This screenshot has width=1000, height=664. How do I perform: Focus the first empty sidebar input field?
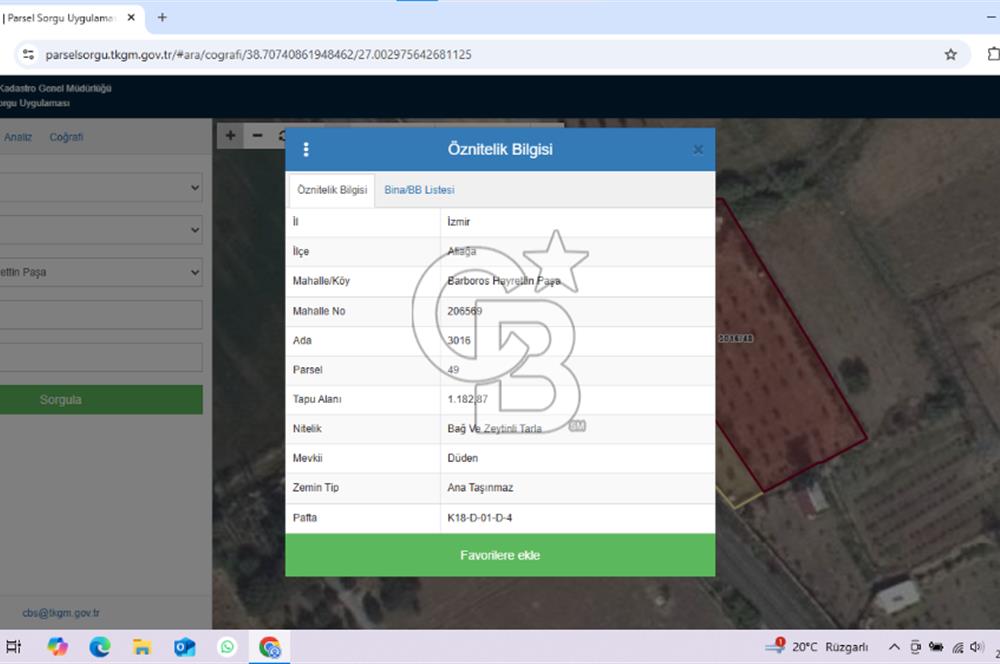click(x=101, y=315)
